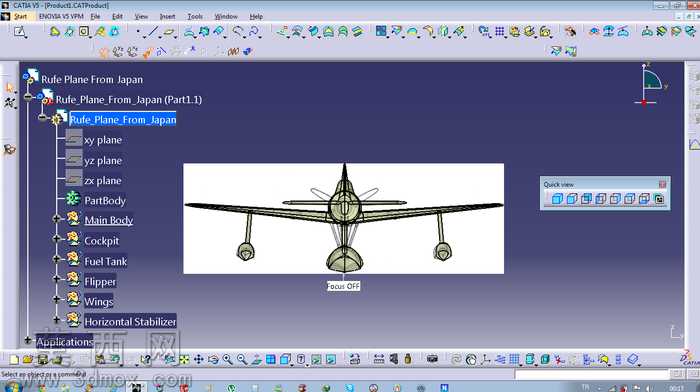
Task: Click the axis system icon in bottom toolbar
Action: pos(486,359)
